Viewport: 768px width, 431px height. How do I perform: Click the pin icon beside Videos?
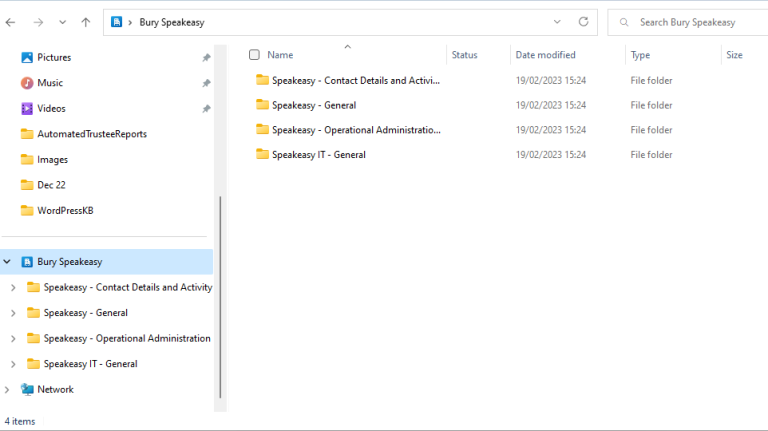(x=206, y=108)
